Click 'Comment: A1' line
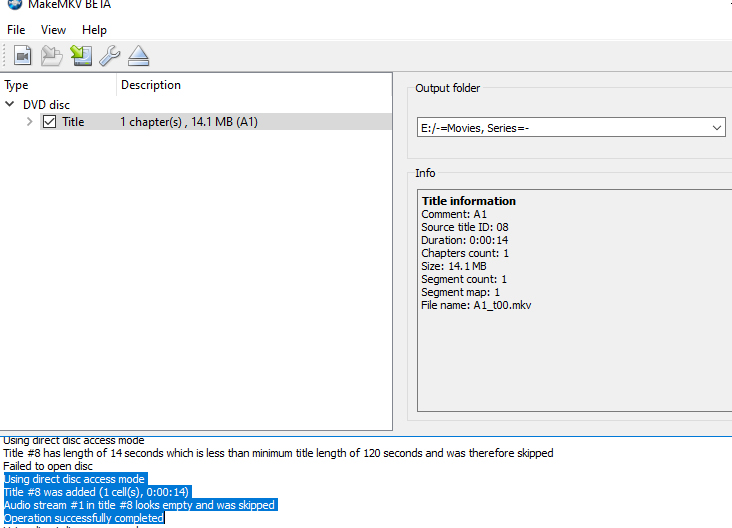The image size is (732, 528). click(454, 214)
